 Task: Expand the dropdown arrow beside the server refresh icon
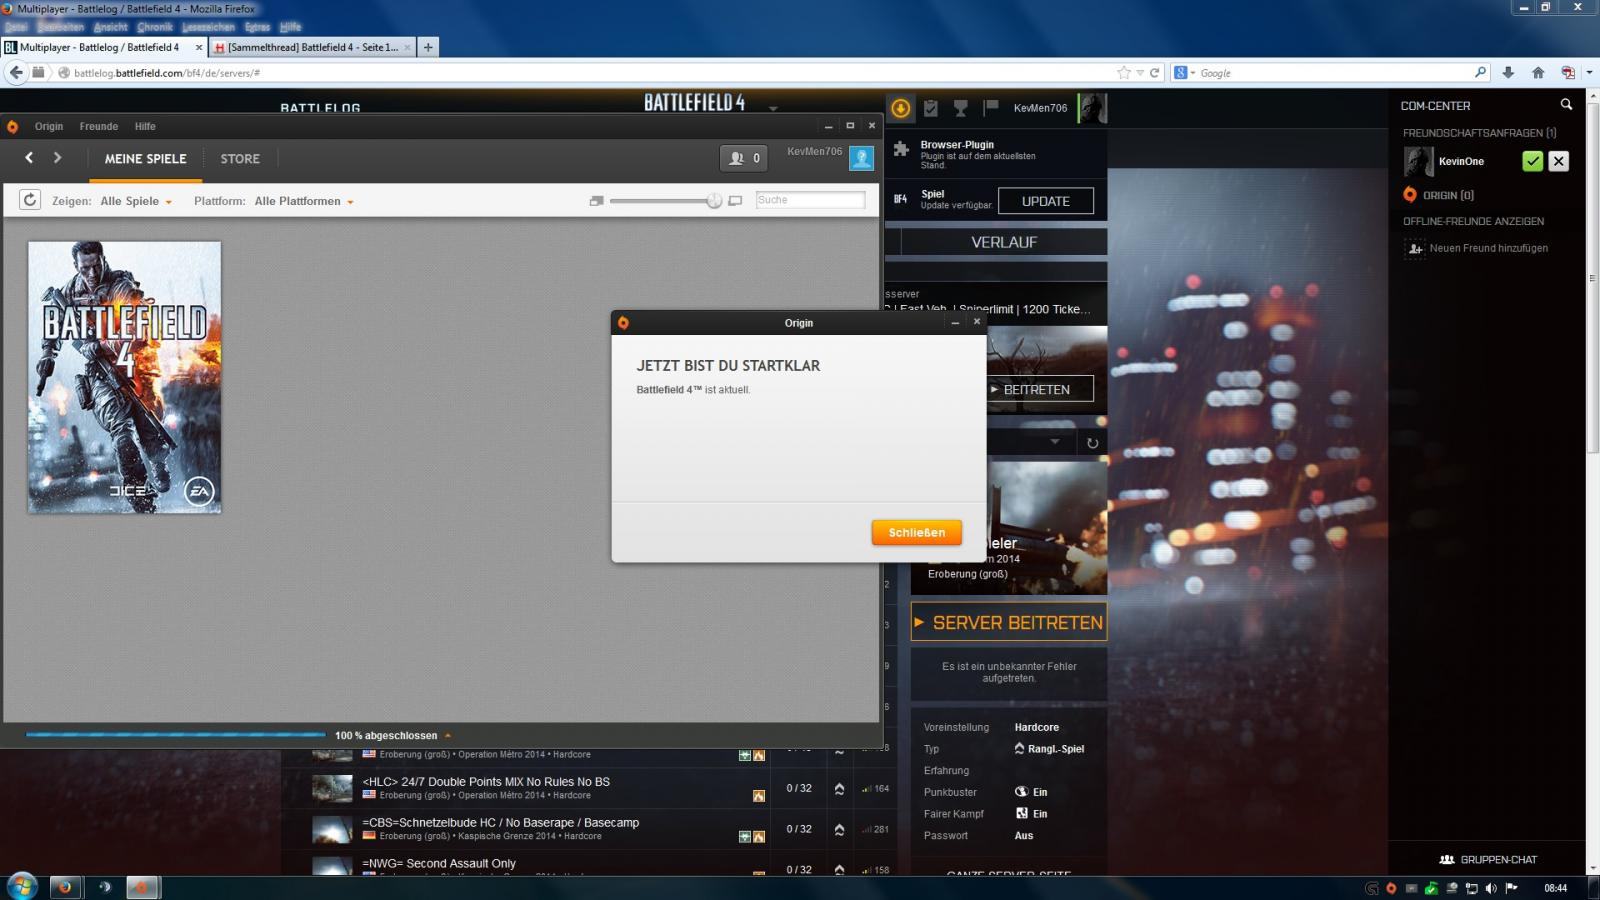click(1054, 442)
